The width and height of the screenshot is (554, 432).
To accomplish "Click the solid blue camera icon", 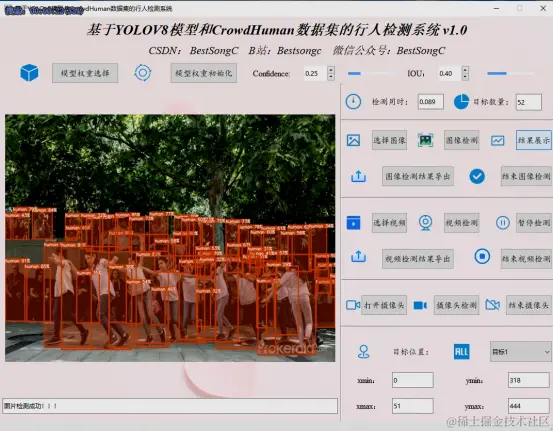I will 420,305.
